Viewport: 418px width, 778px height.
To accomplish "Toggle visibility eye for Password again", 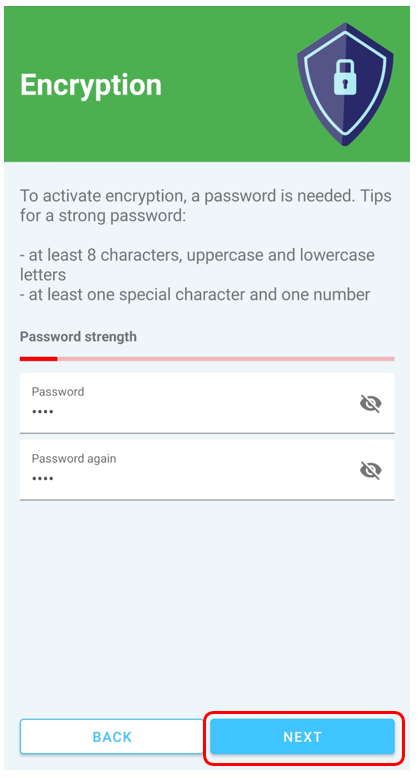I will coord(370,470).
